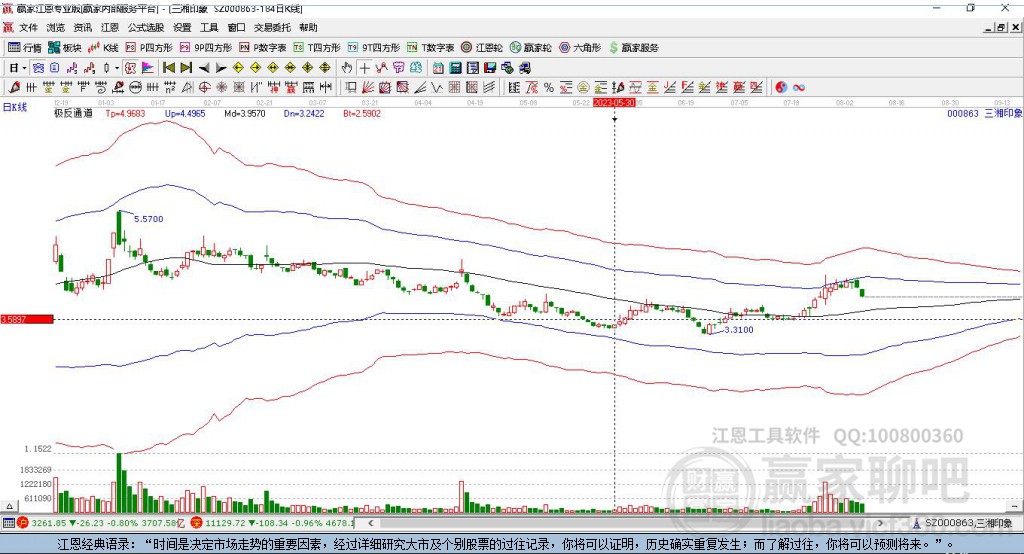Jump to last bar icon
The image size is (1024, 554).
point(186,68)
